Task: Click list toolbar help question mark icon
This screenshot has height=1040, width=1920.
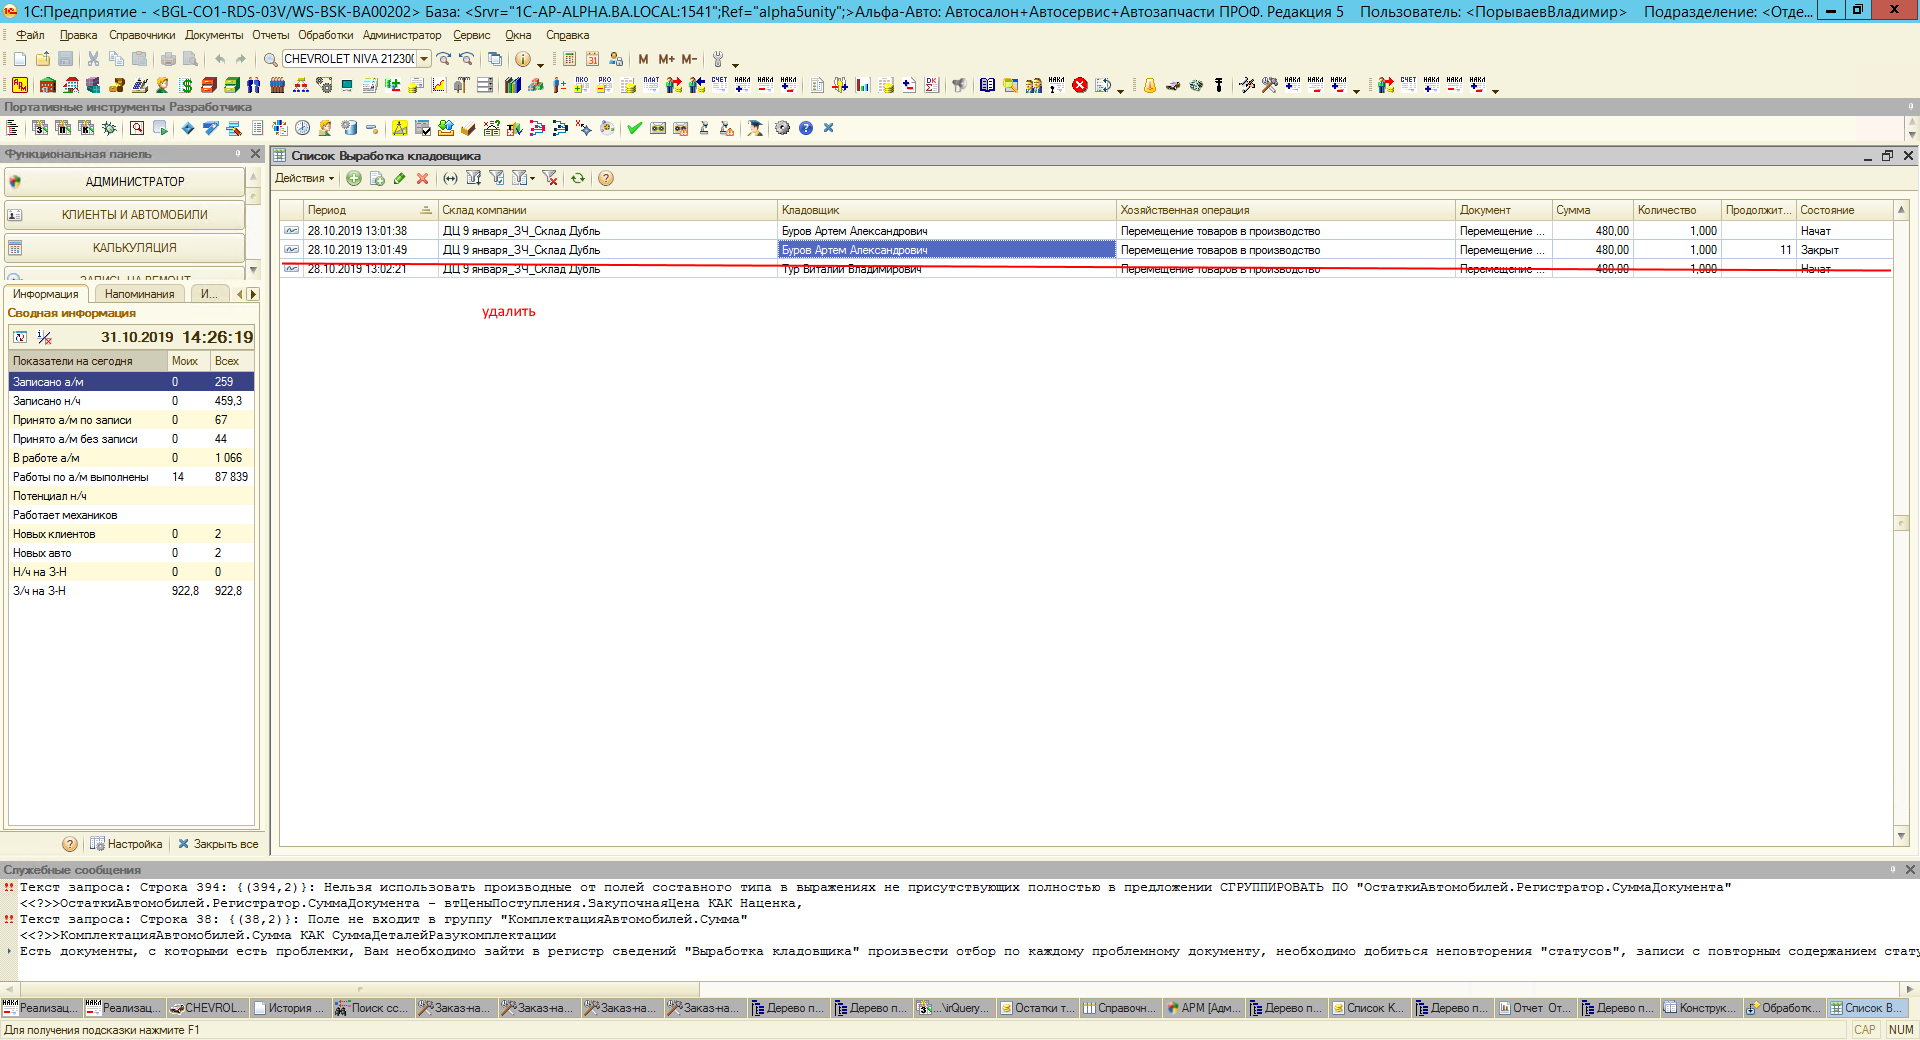Action: click(x=606, y=179)
